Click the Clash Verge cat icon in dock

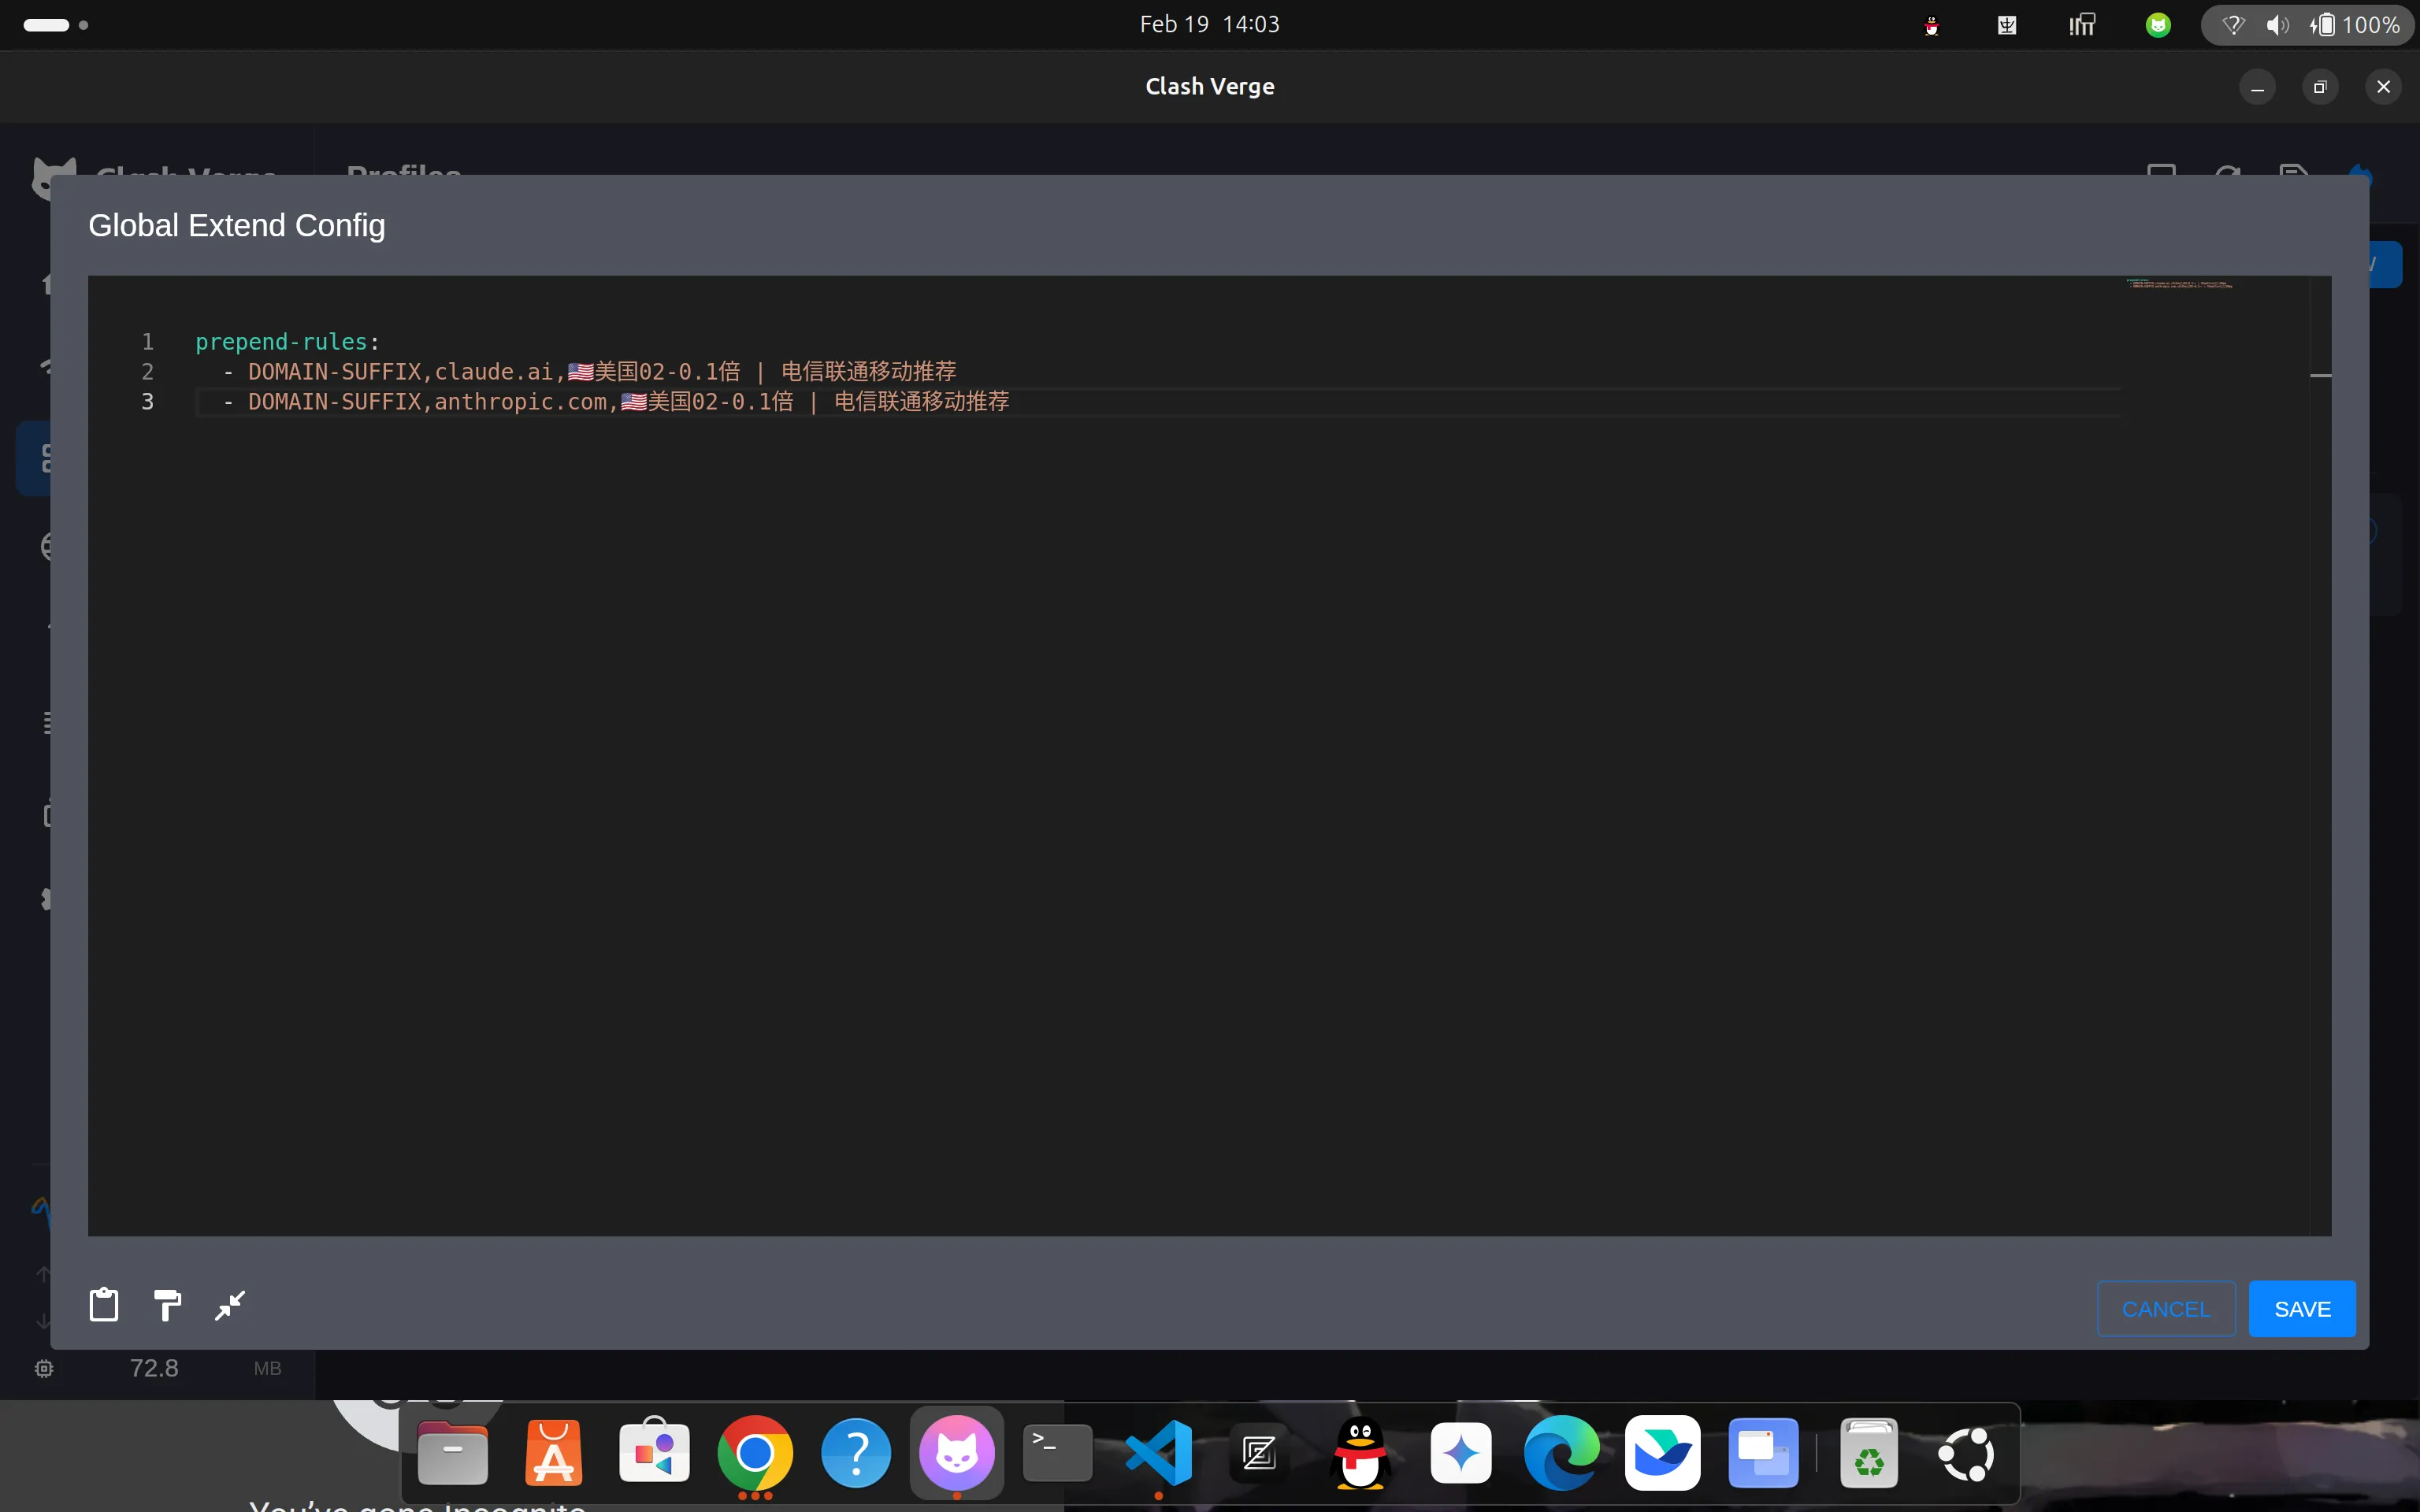[957, 1452]
